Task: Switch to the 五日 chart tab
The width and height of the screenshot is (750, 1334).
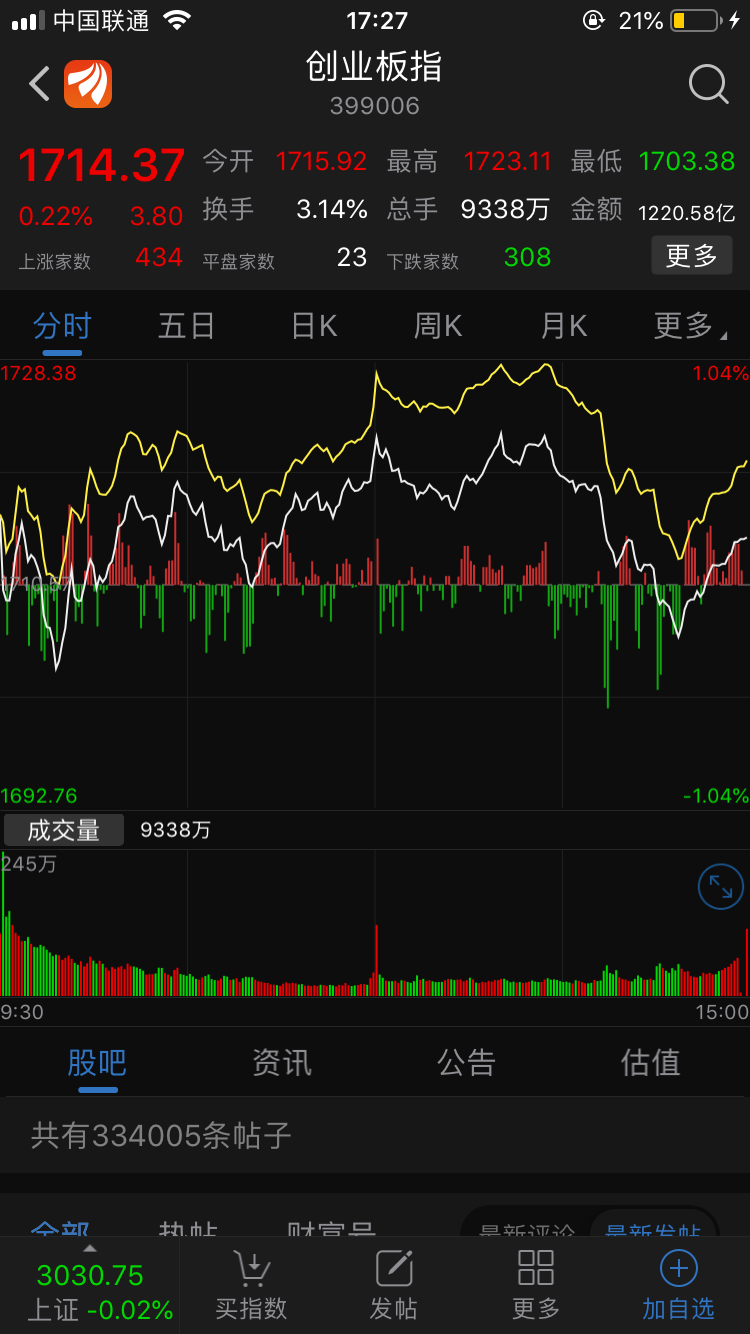Action: [x=187, y=326]
